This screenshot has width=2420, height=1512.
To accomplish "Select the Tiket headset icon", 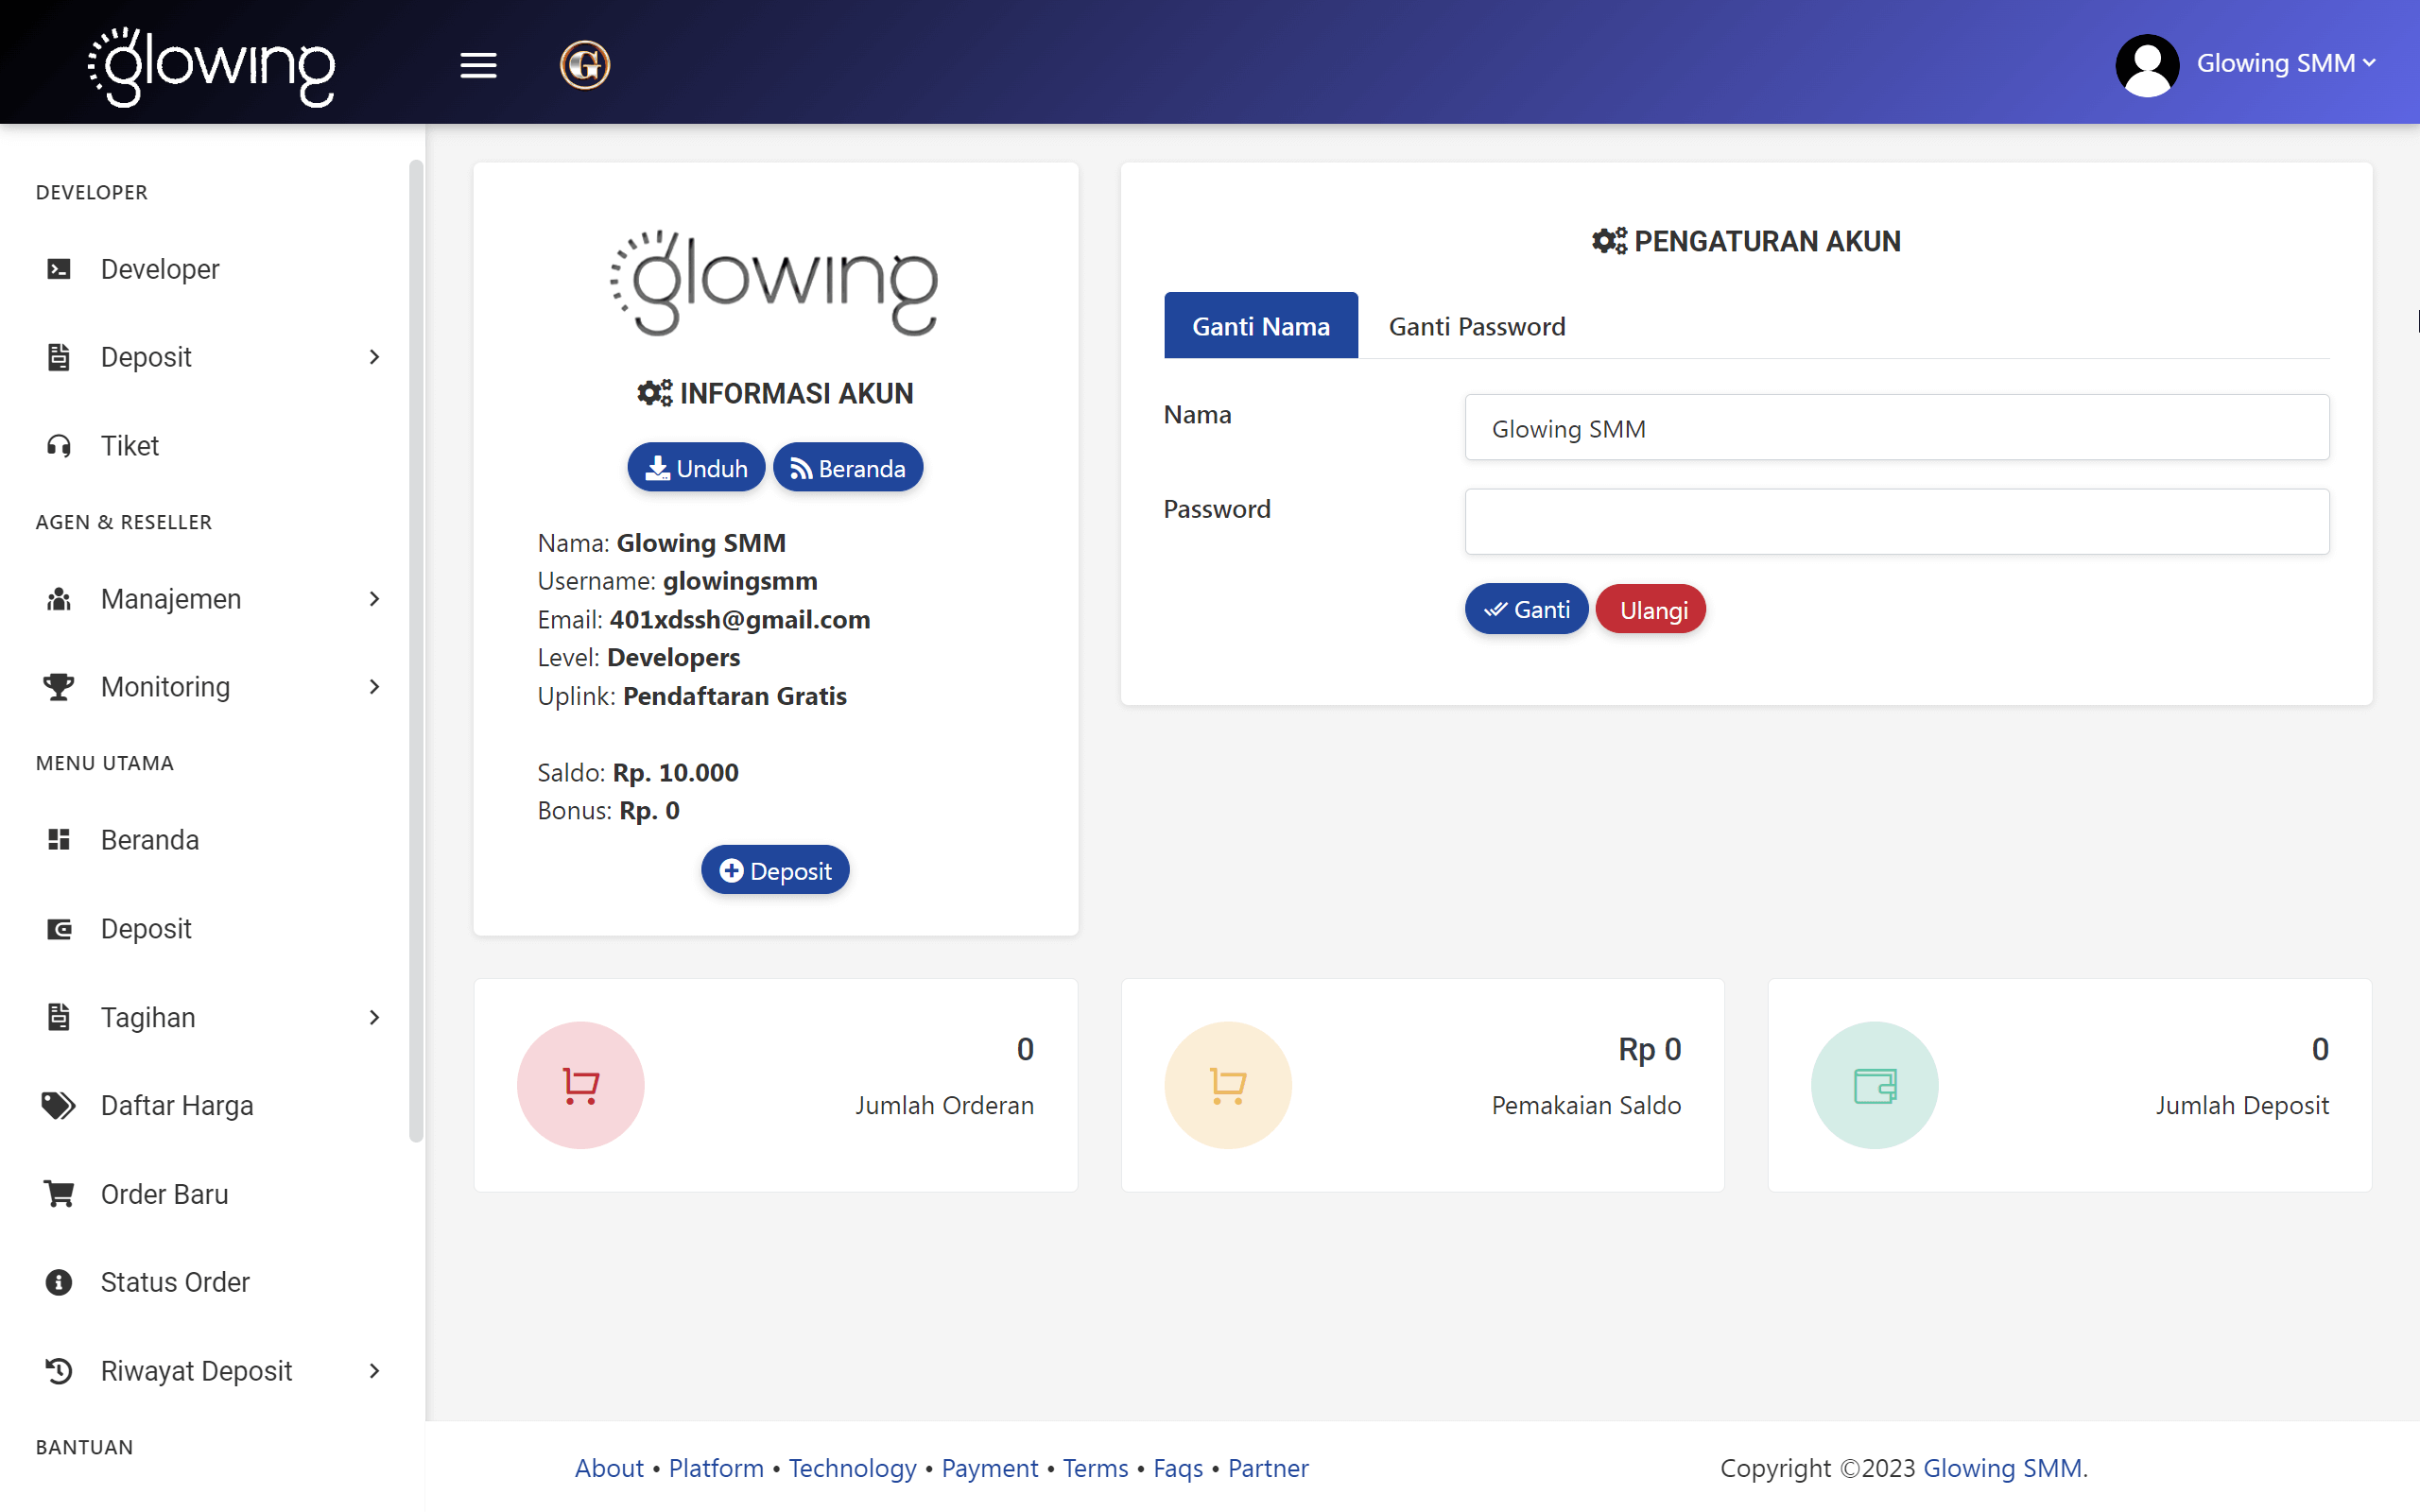I will tap(58, 445).
